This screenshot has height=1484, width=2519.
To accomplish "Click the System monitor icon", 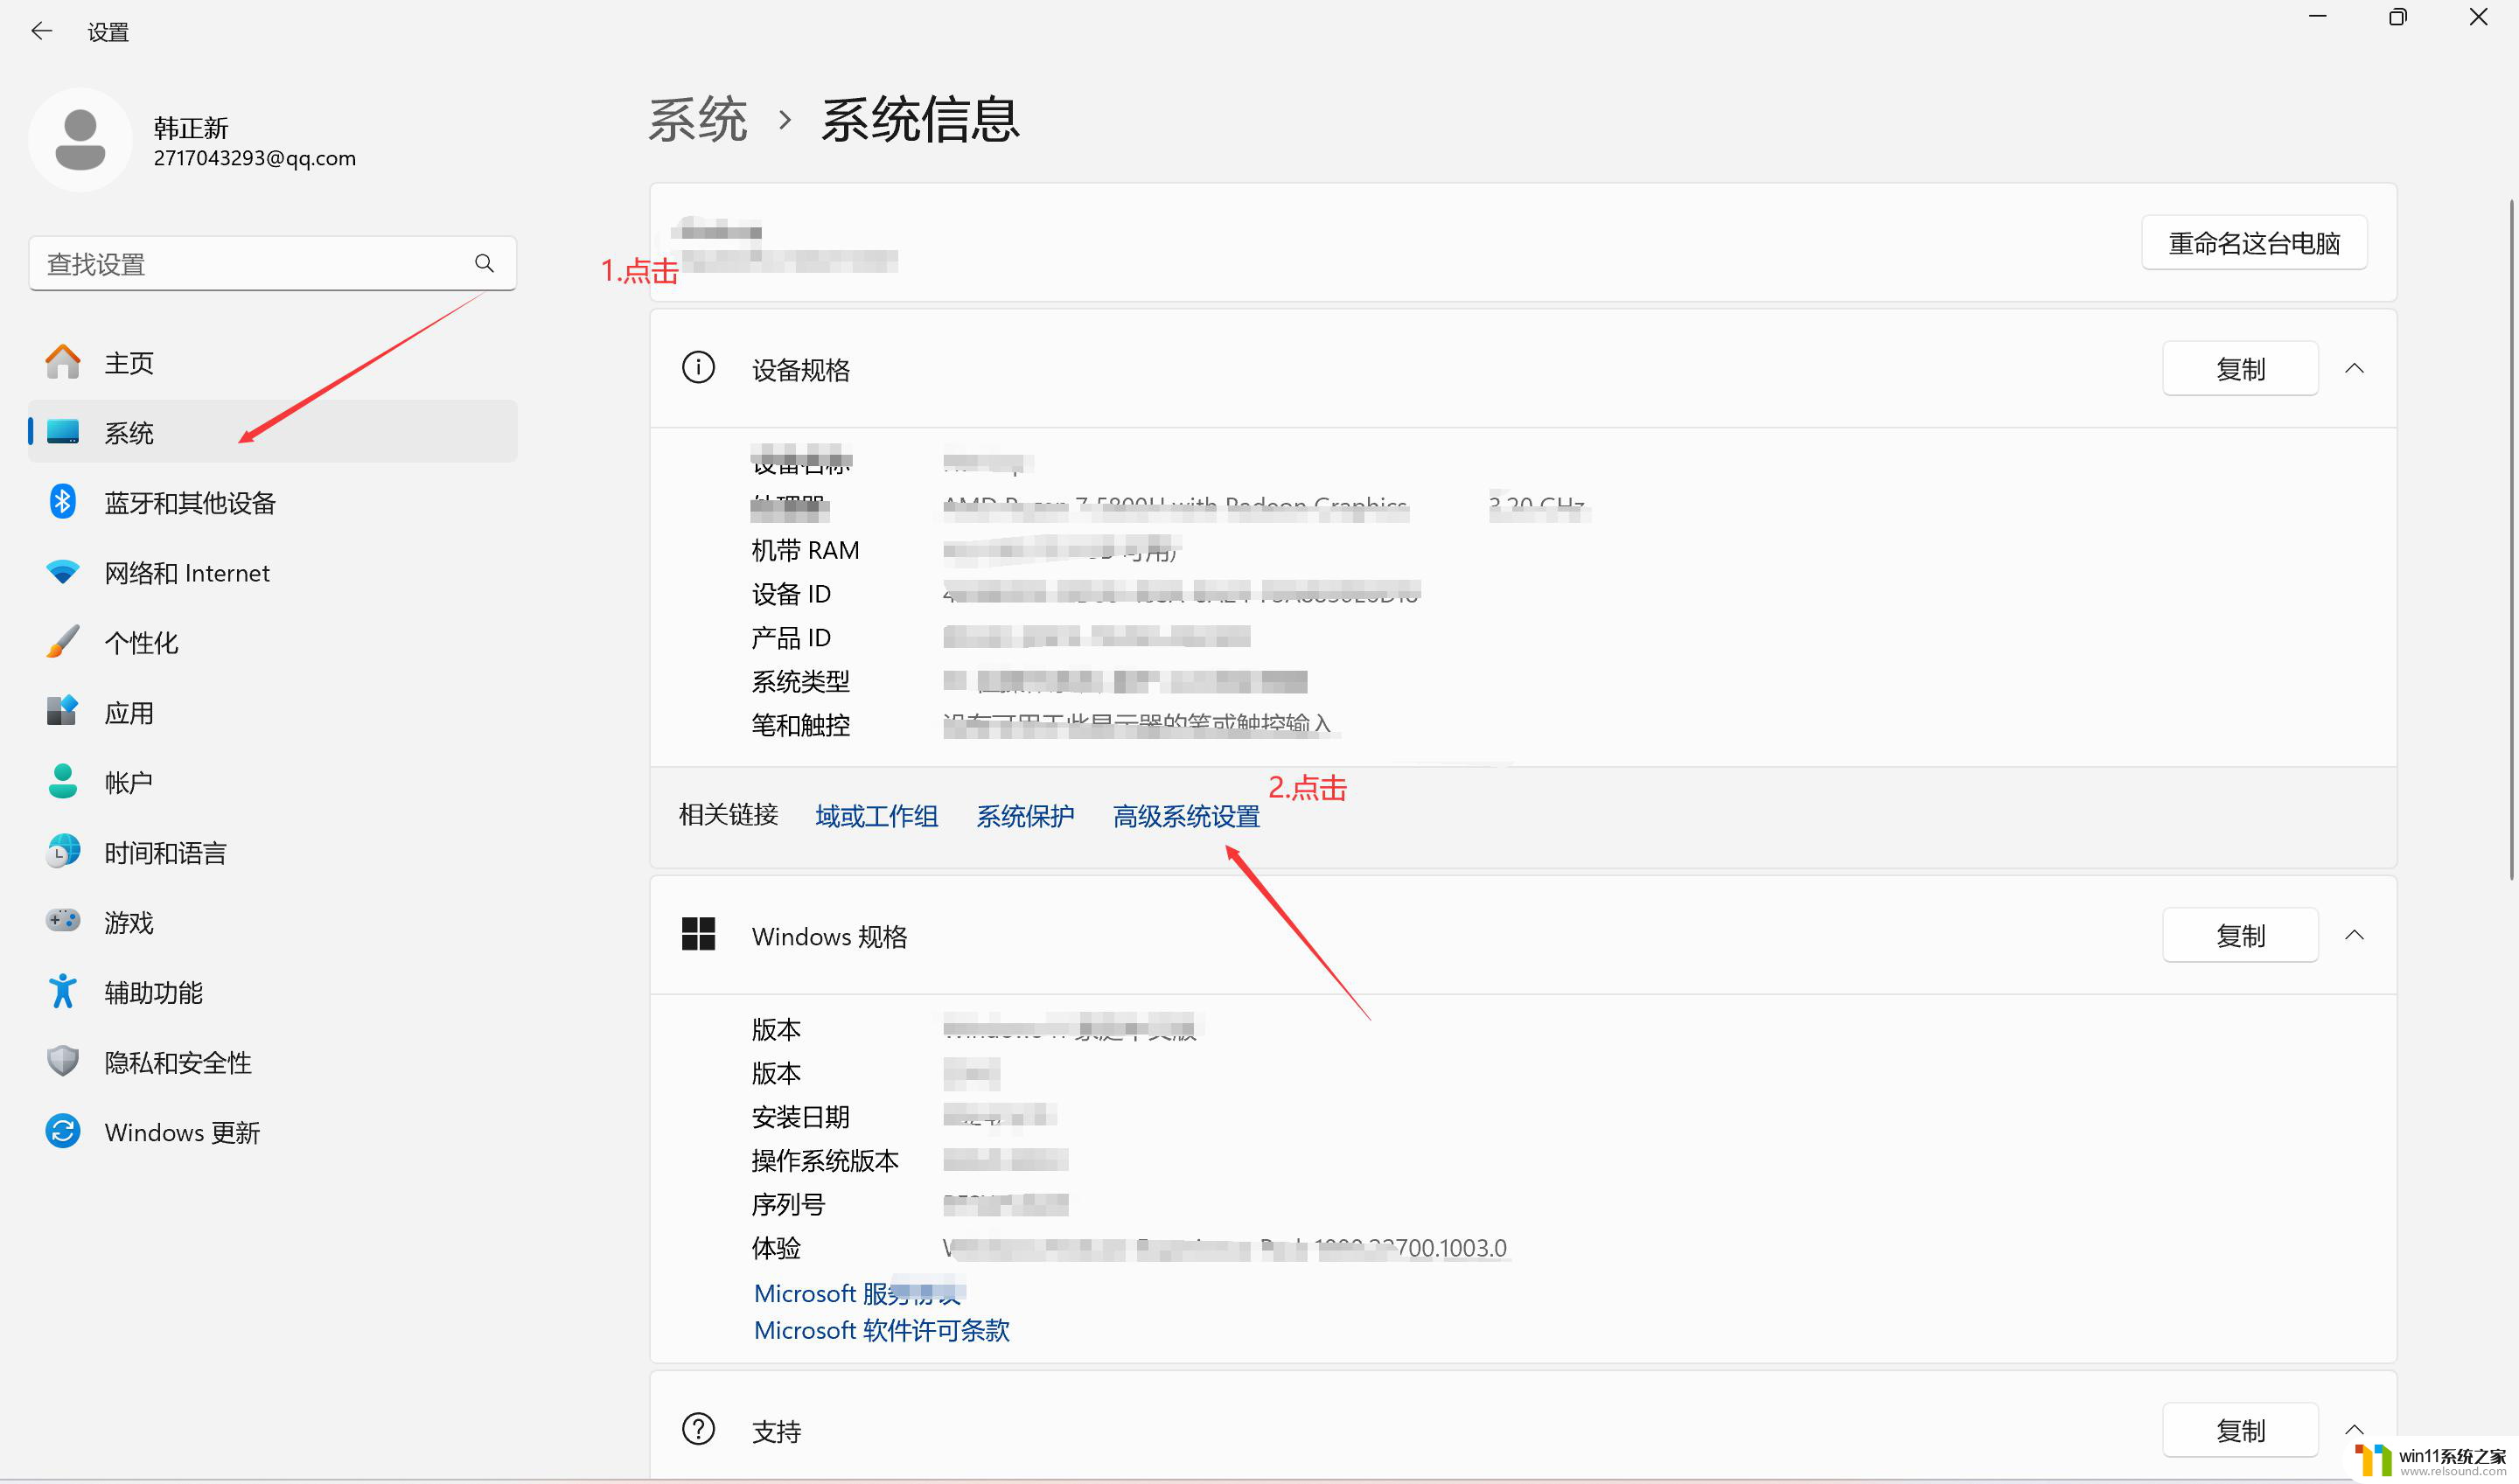I will [x=63, y=432].
